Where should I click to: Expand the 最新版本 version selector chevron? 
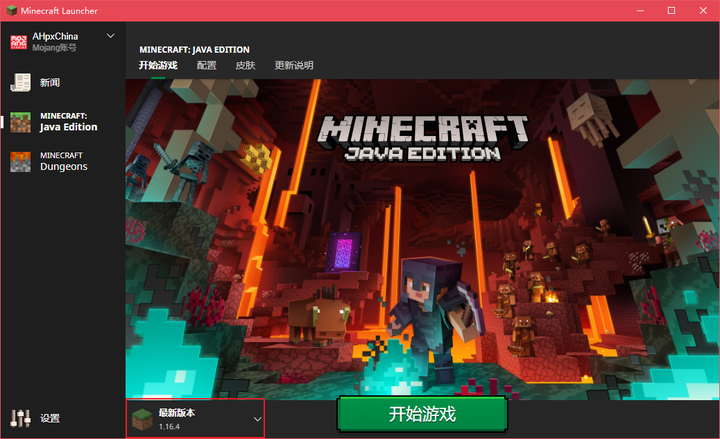[258, 419]
